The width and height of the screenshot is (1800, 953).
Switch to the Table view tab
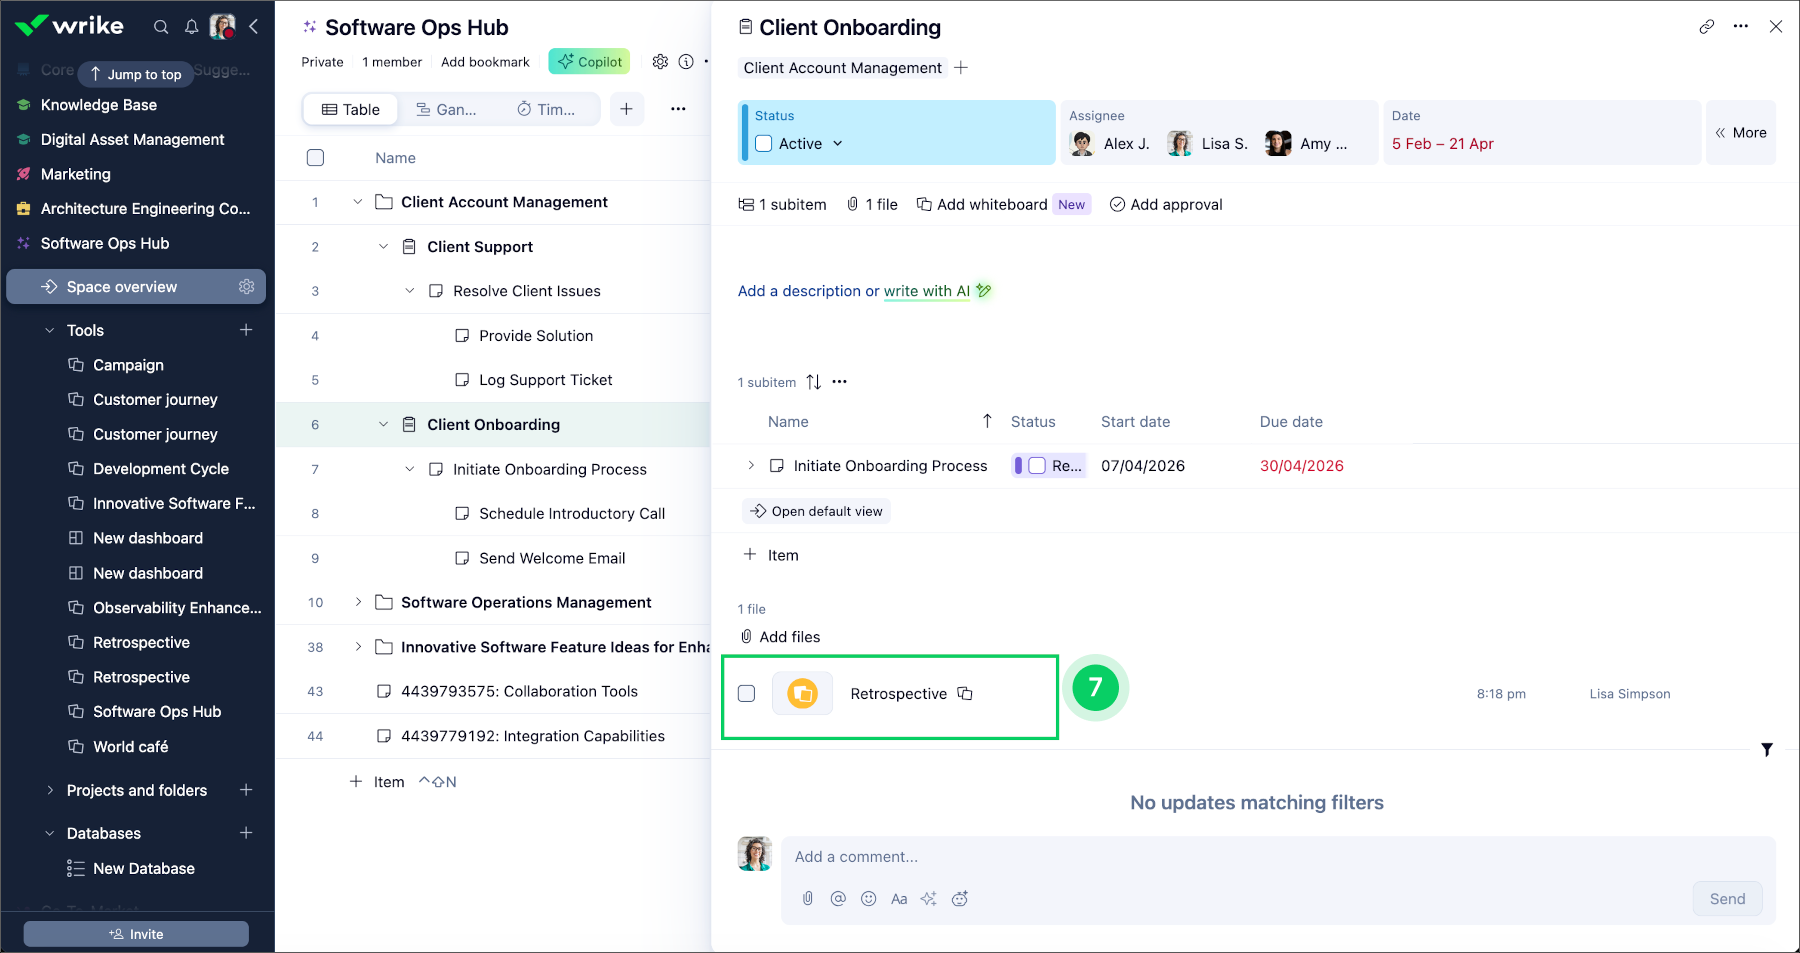click(351, 109)
